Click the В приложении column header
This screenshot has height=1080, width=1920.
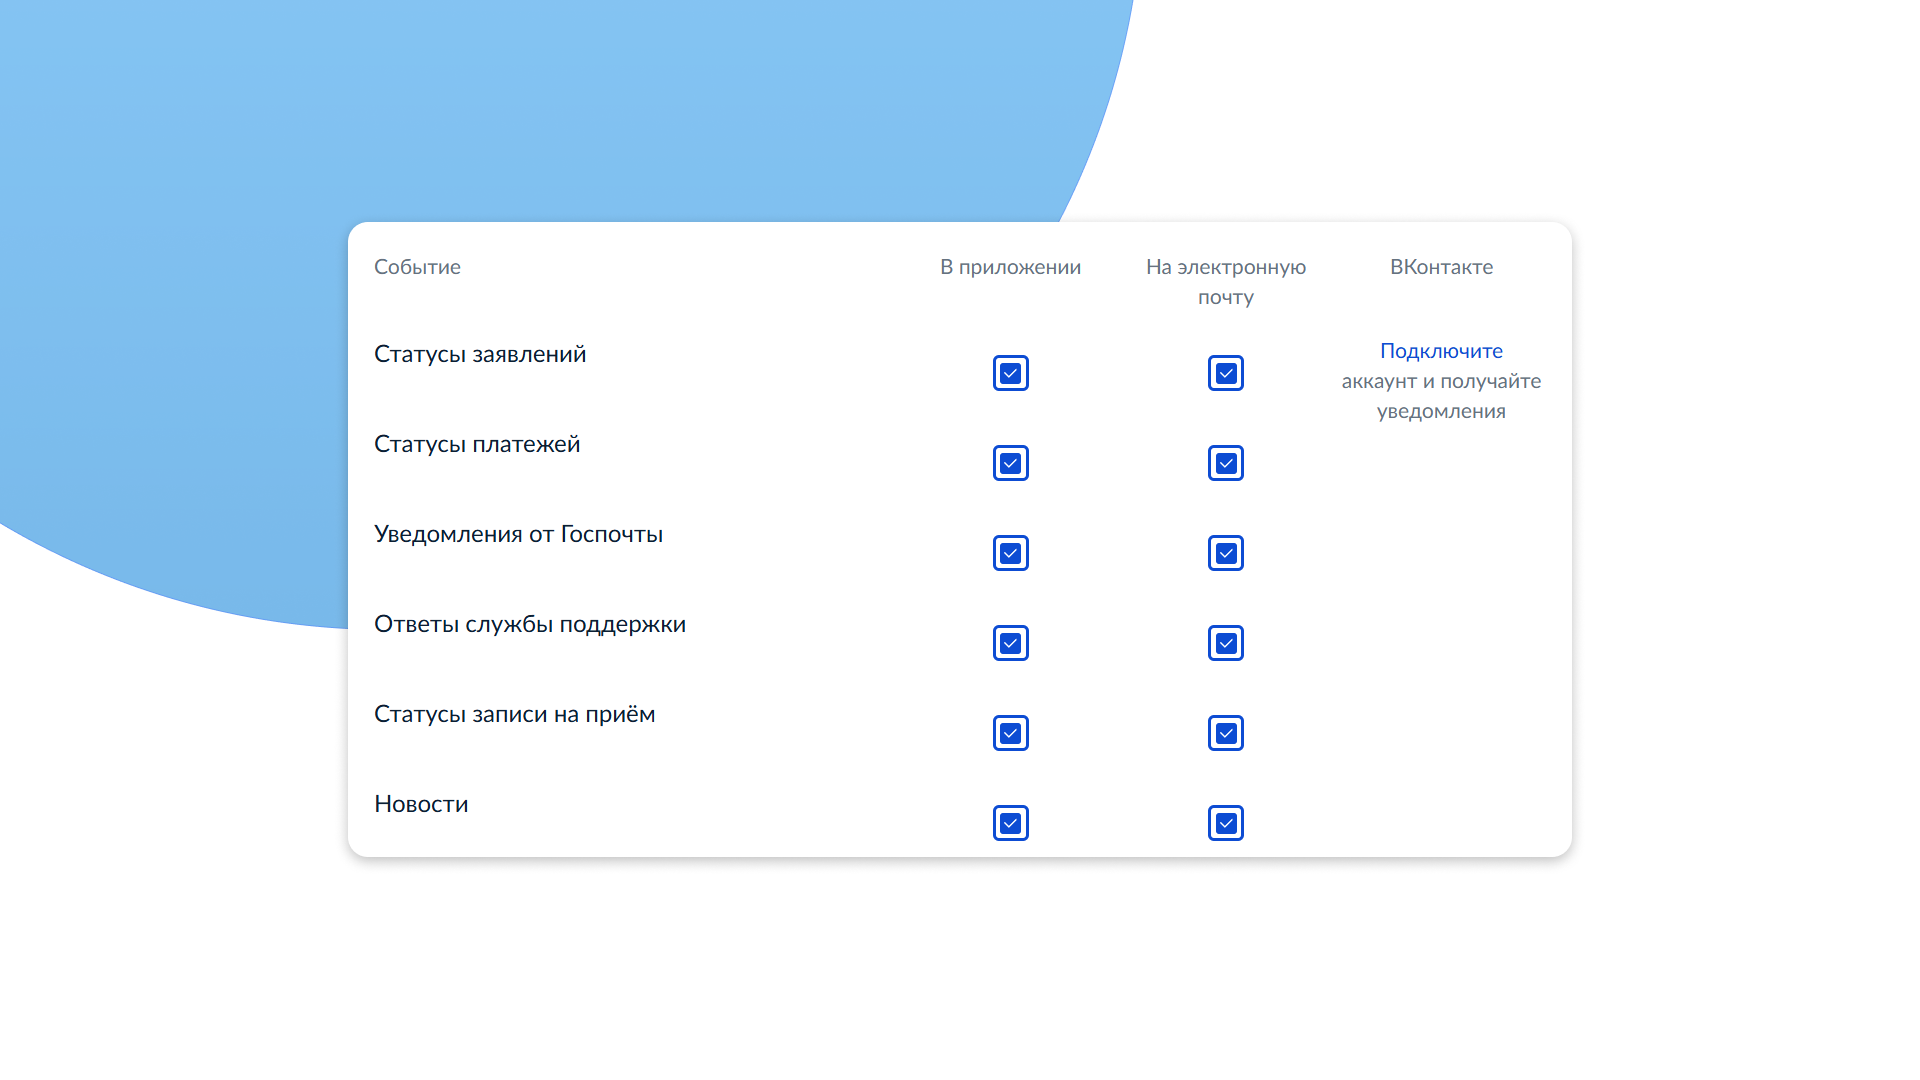1010,267
